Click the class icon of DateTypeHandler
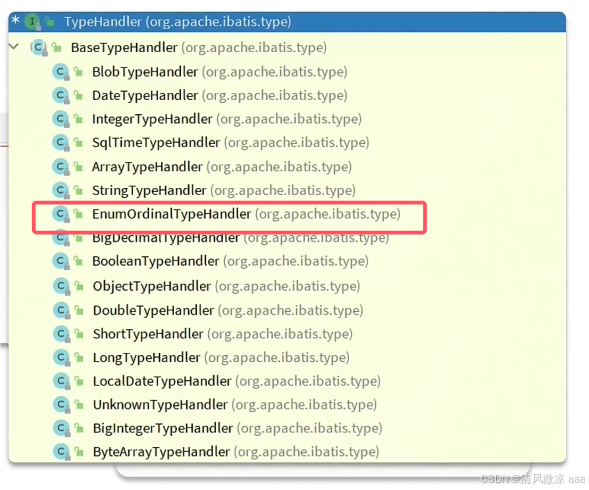 [60, 95]
